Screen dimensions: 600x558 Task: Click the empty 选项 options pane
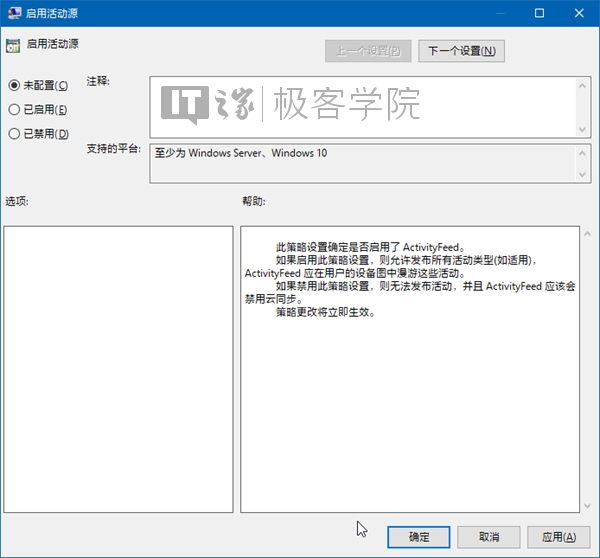point(118,369)
